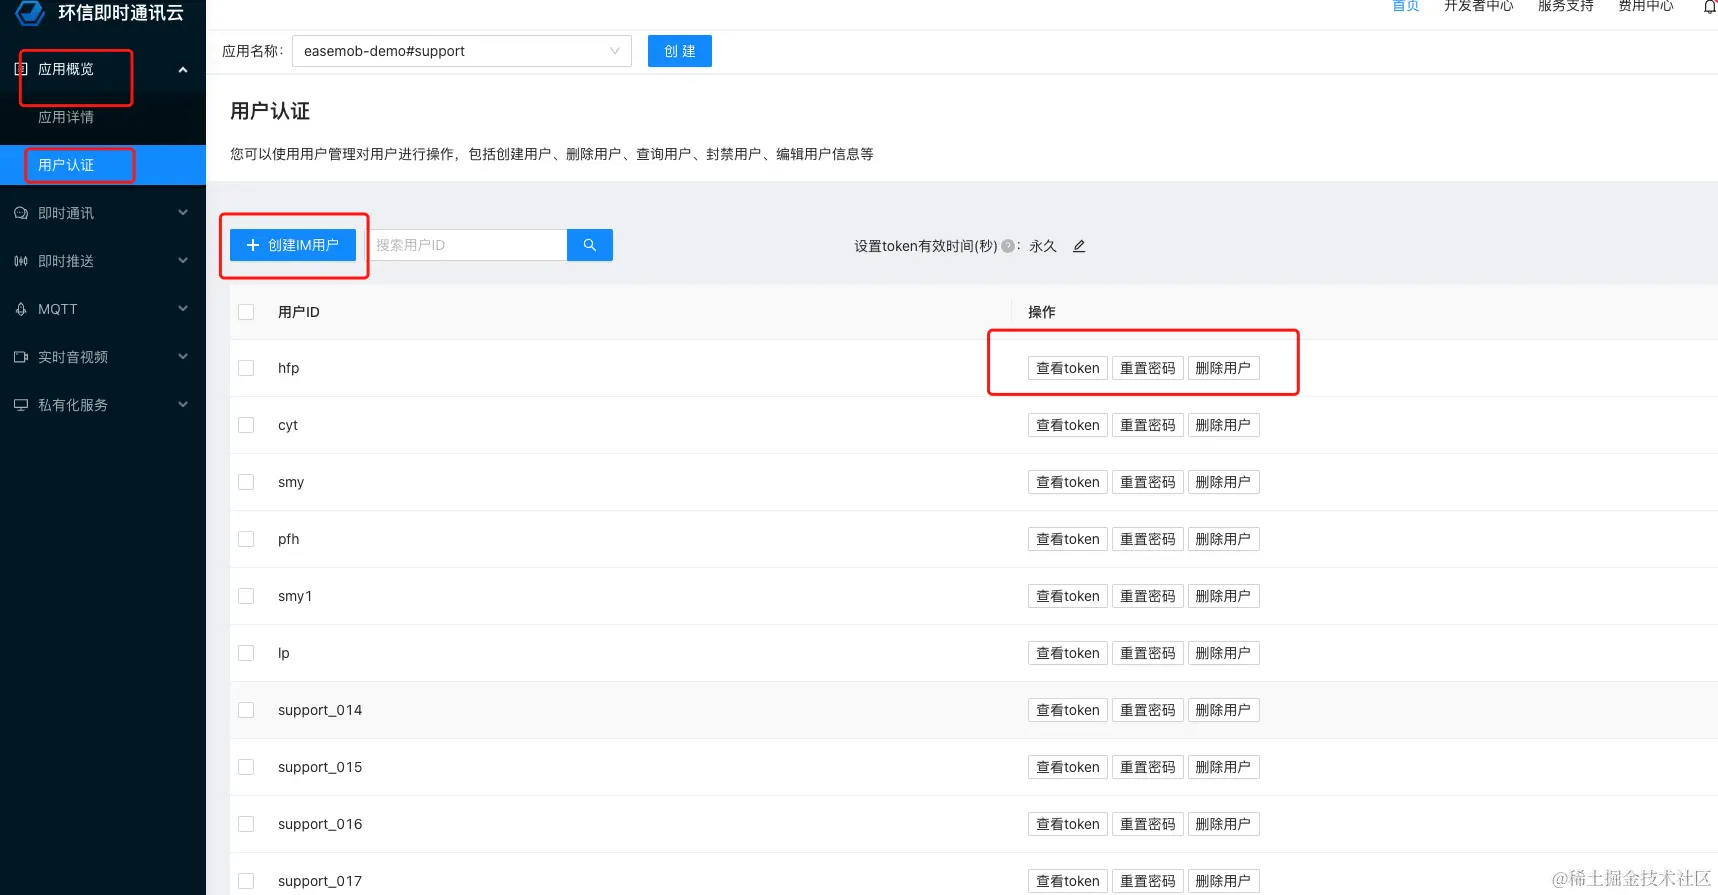Check the box for user cyt
This screenshot has height=895, width=1718.
[246, 425]
